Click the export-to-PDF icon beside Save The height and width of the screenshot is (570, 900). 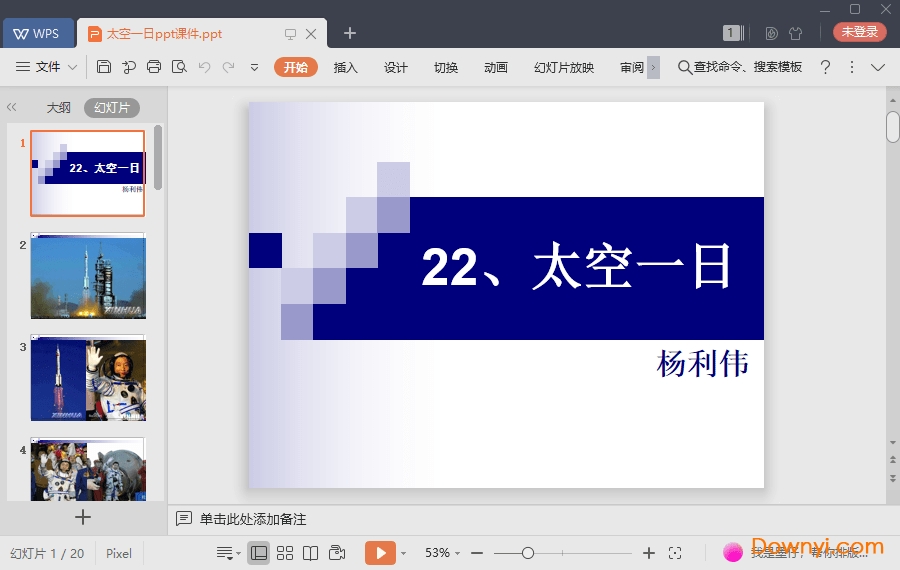coord(129,67)
